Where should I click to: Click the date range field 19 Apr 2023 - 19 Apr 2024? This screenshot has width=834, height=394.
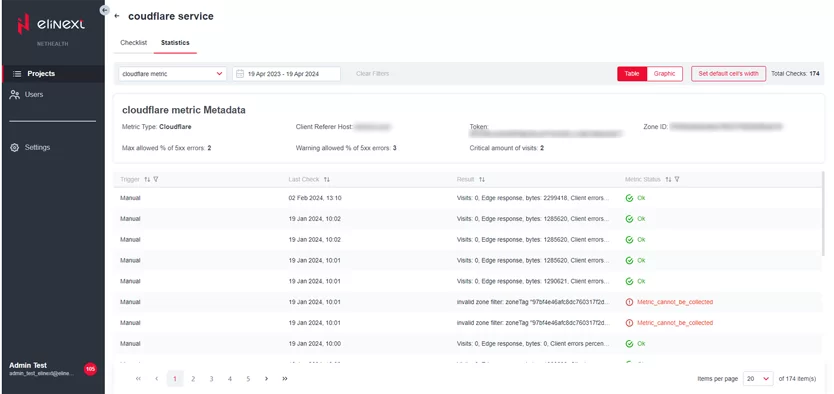286,74
